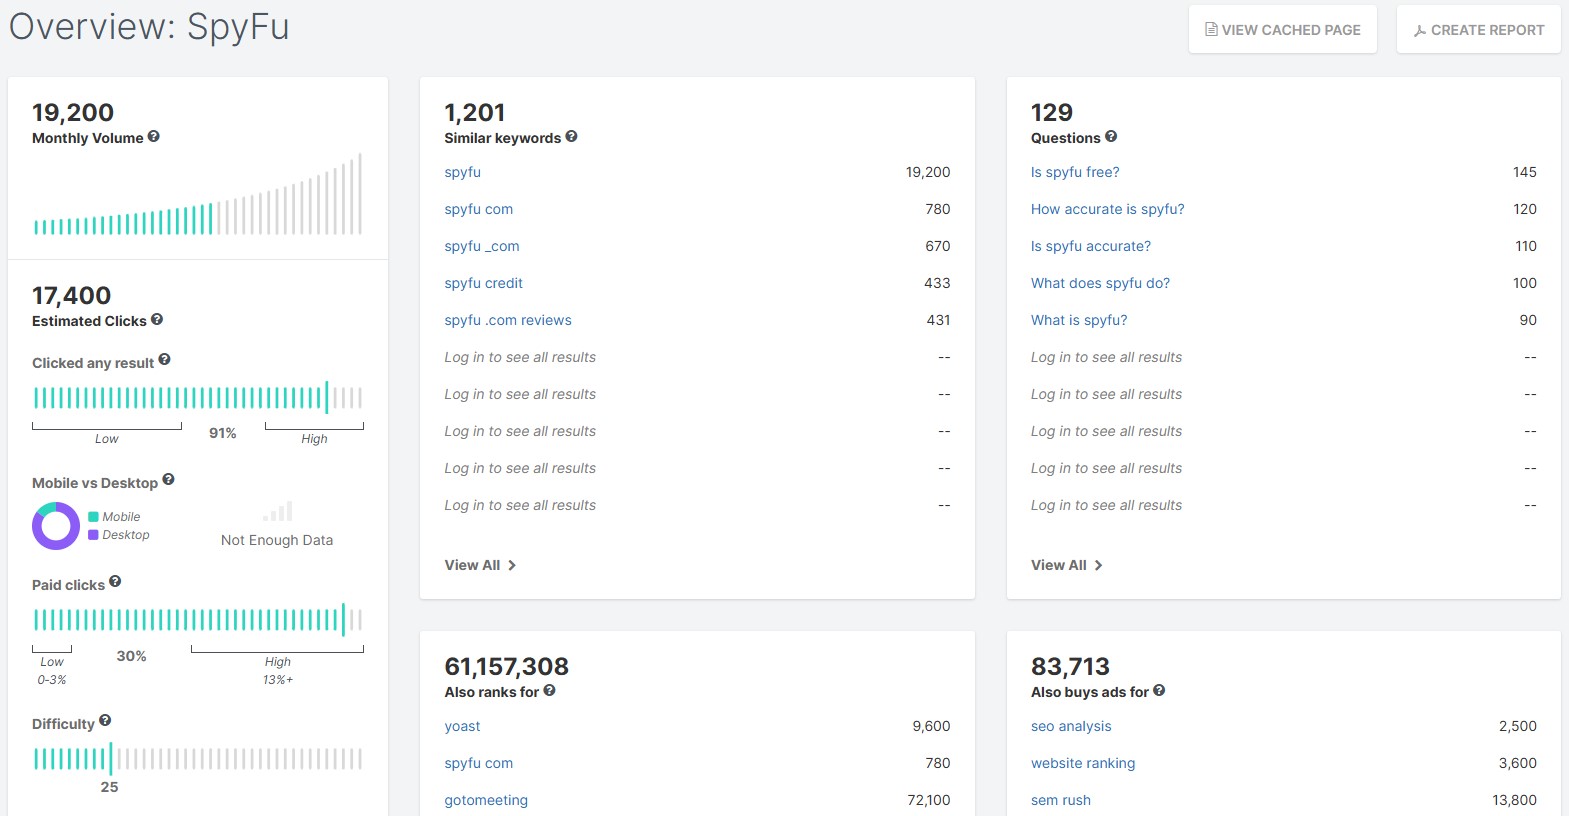Image resolution: width=1569 pixels, height=816 pixels.
Task: Open spyfu com link in Also ranks for
Action: (479, 763)
